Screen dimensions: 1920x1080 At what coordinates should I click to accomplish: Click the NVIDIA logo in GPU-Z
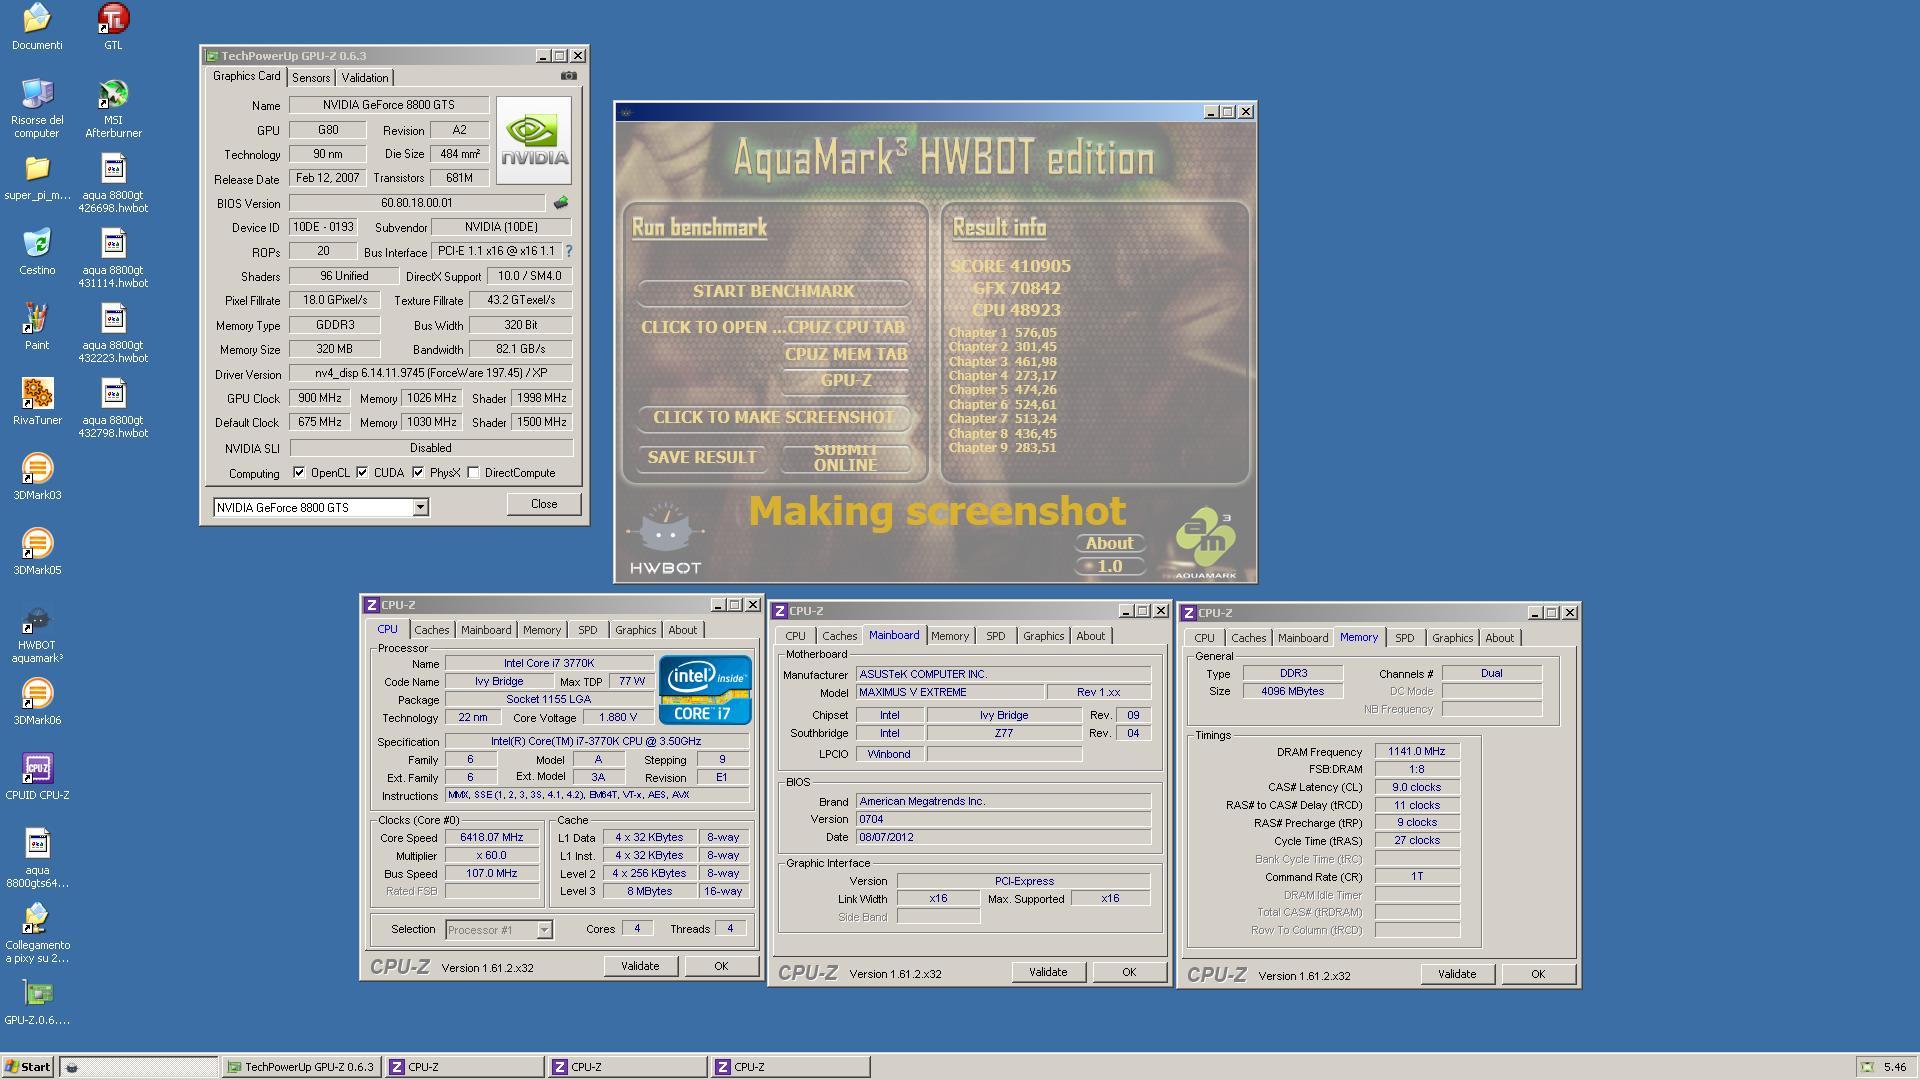click(534, 140)
